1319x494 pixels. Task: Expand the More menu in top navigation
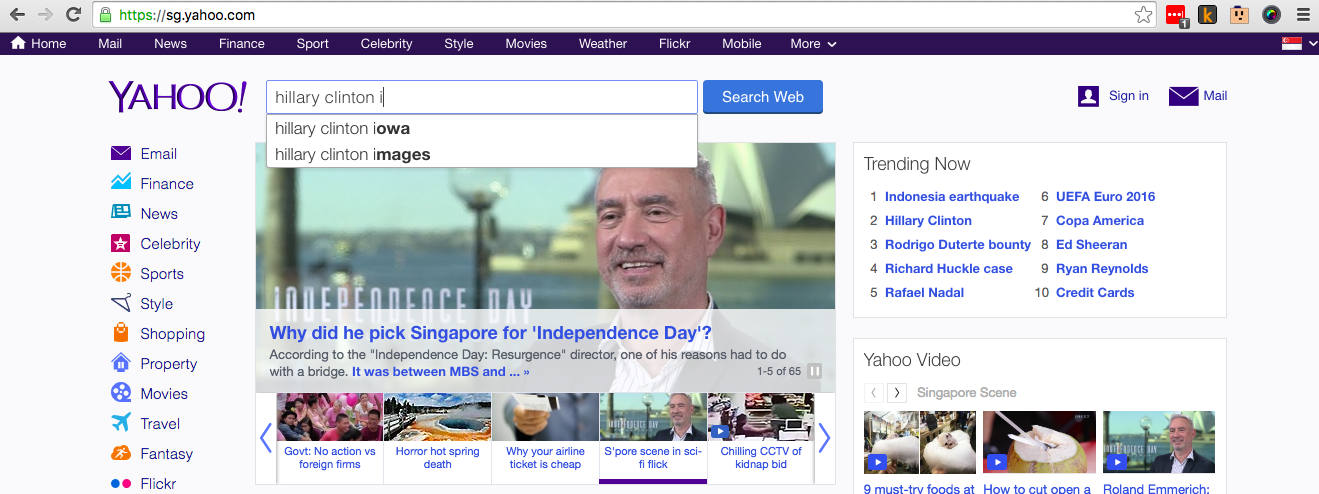pyautogui.click(x=813, y=44)
